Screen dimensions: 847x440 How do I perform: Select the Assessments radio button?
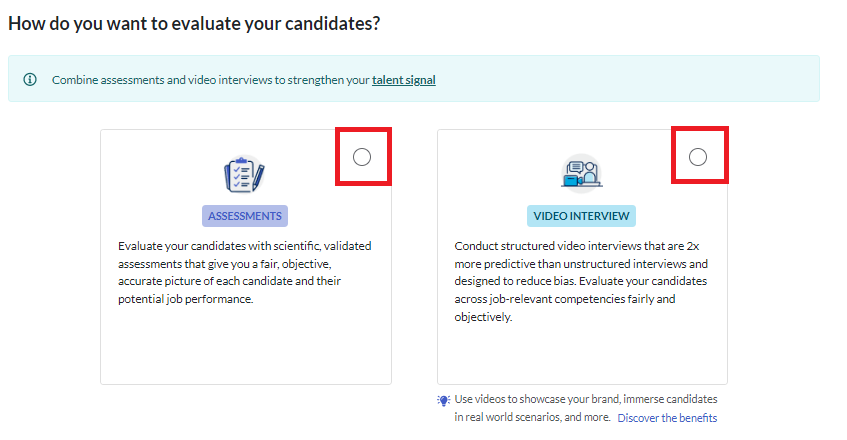(x=362, y=156)
